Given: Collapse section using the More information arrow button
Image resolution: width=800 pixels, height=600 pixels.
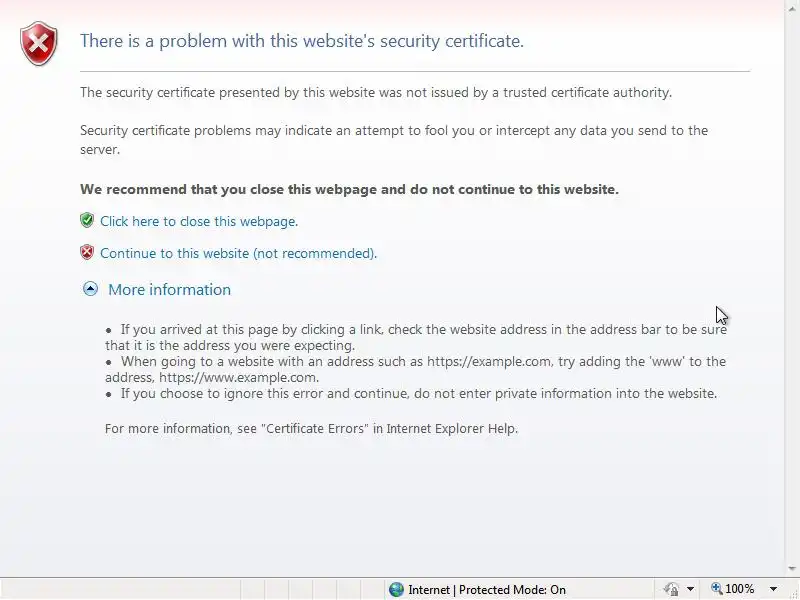Looking at the screenshot, I should point(90,289).
